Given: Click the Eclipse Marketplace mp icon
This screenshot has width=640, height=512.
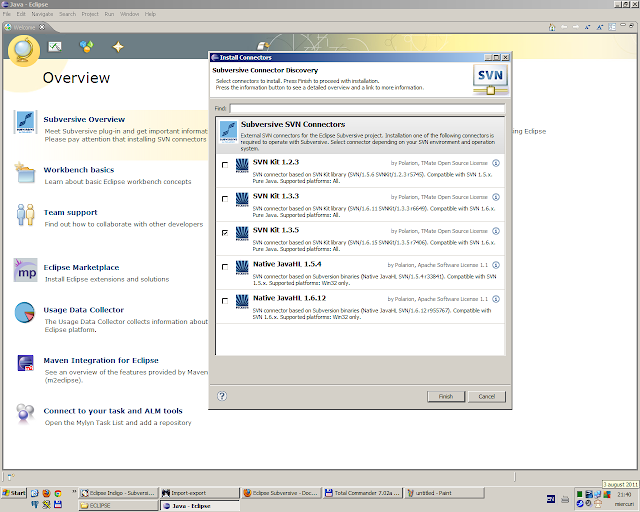Looking at the screenshot, I should (x=26, y=270).
